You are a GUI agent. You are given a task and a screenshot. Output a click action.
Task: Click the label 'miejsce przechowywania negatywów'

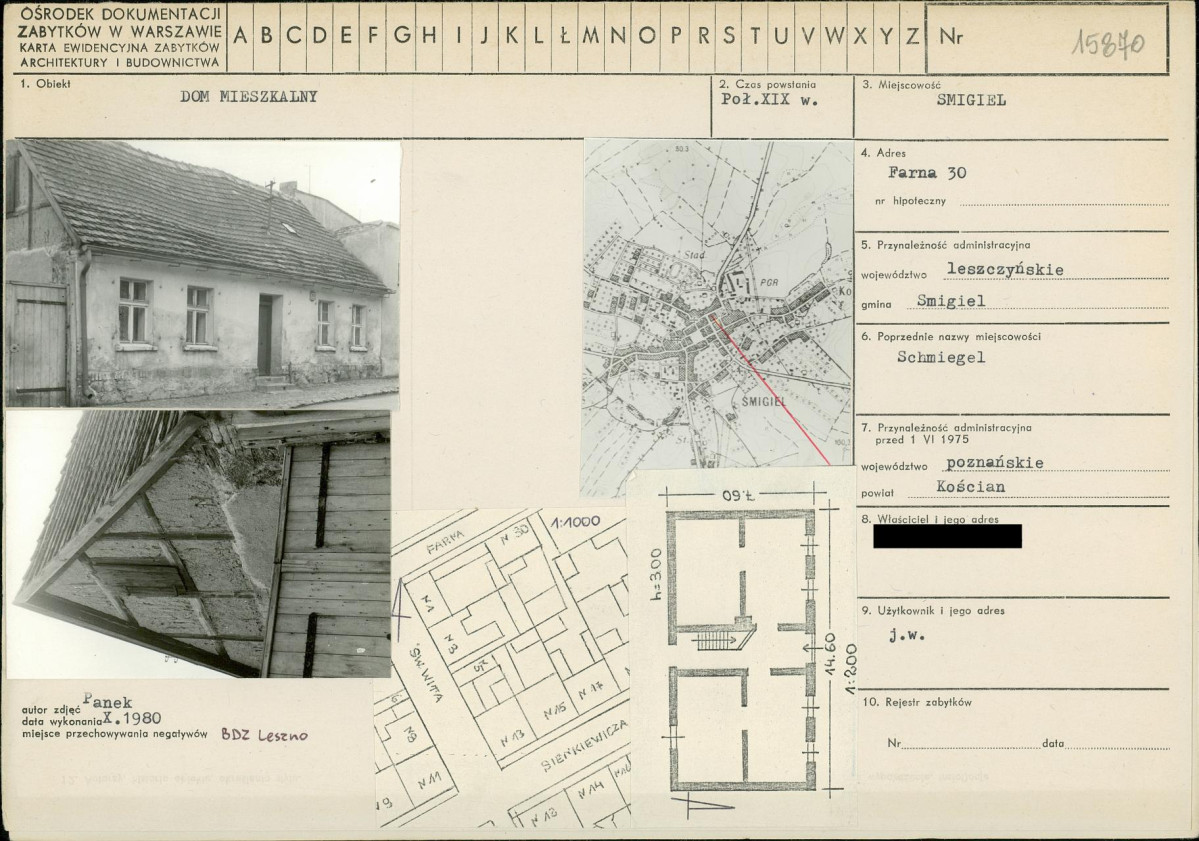[x=115, y=734]
